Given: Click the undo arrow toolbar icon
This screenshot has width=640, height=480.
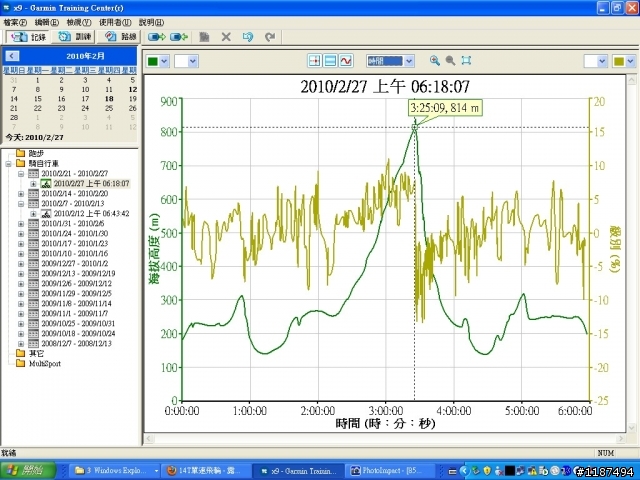Looking at the screenshot, I should coord(248,37).
